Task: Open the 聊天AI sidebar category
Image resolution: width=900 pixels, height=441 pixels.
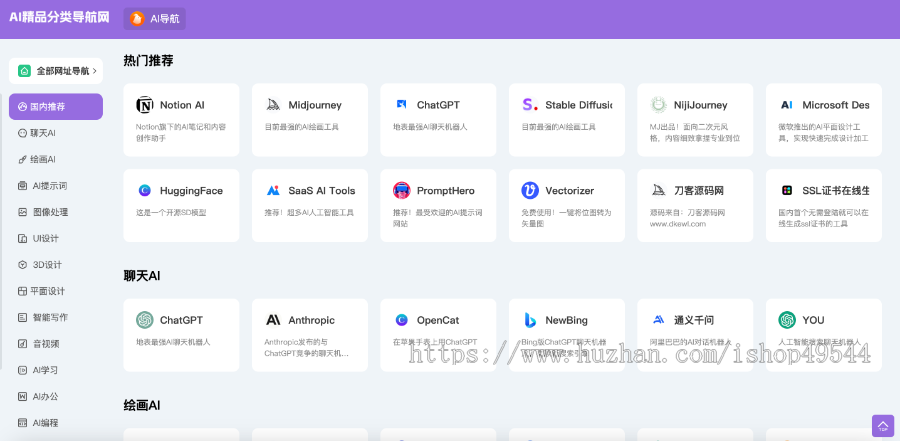Action: (45, 133)
